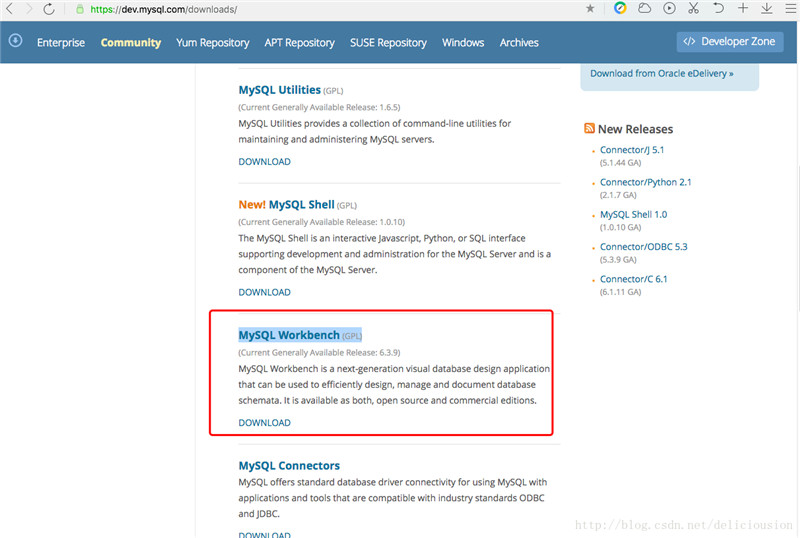800x538 pixels.
Task: Click the green lock security icon
Action: pos(80,9)
